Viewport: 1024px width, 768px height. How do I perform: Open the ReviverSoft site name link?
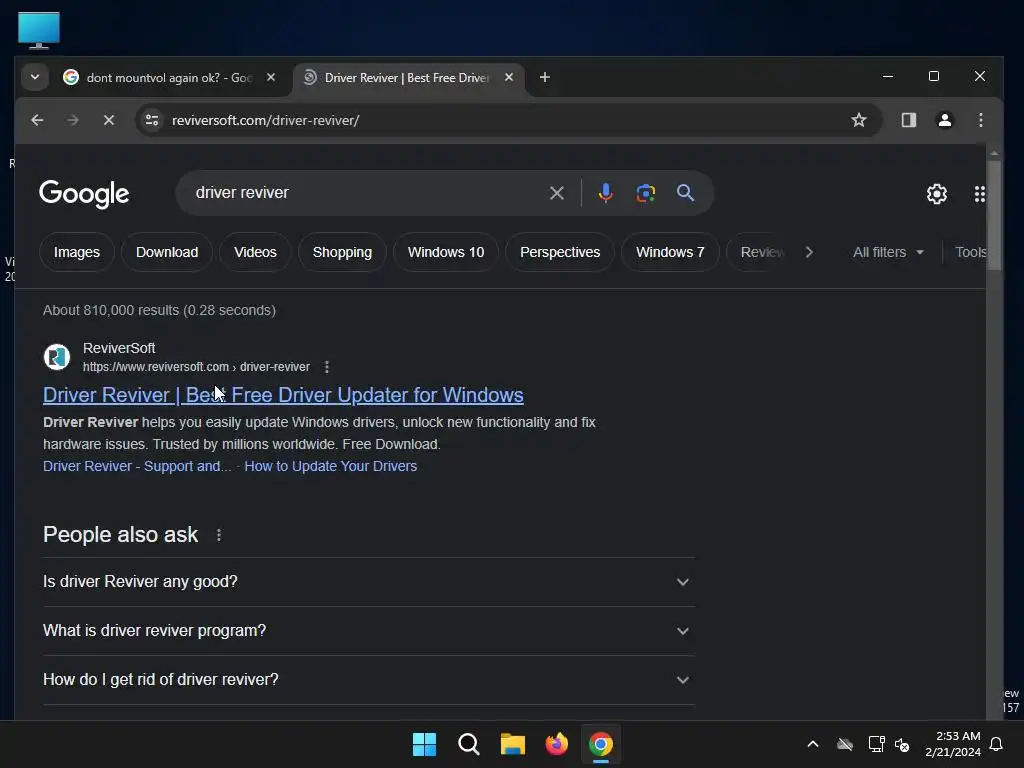[119, 348]
